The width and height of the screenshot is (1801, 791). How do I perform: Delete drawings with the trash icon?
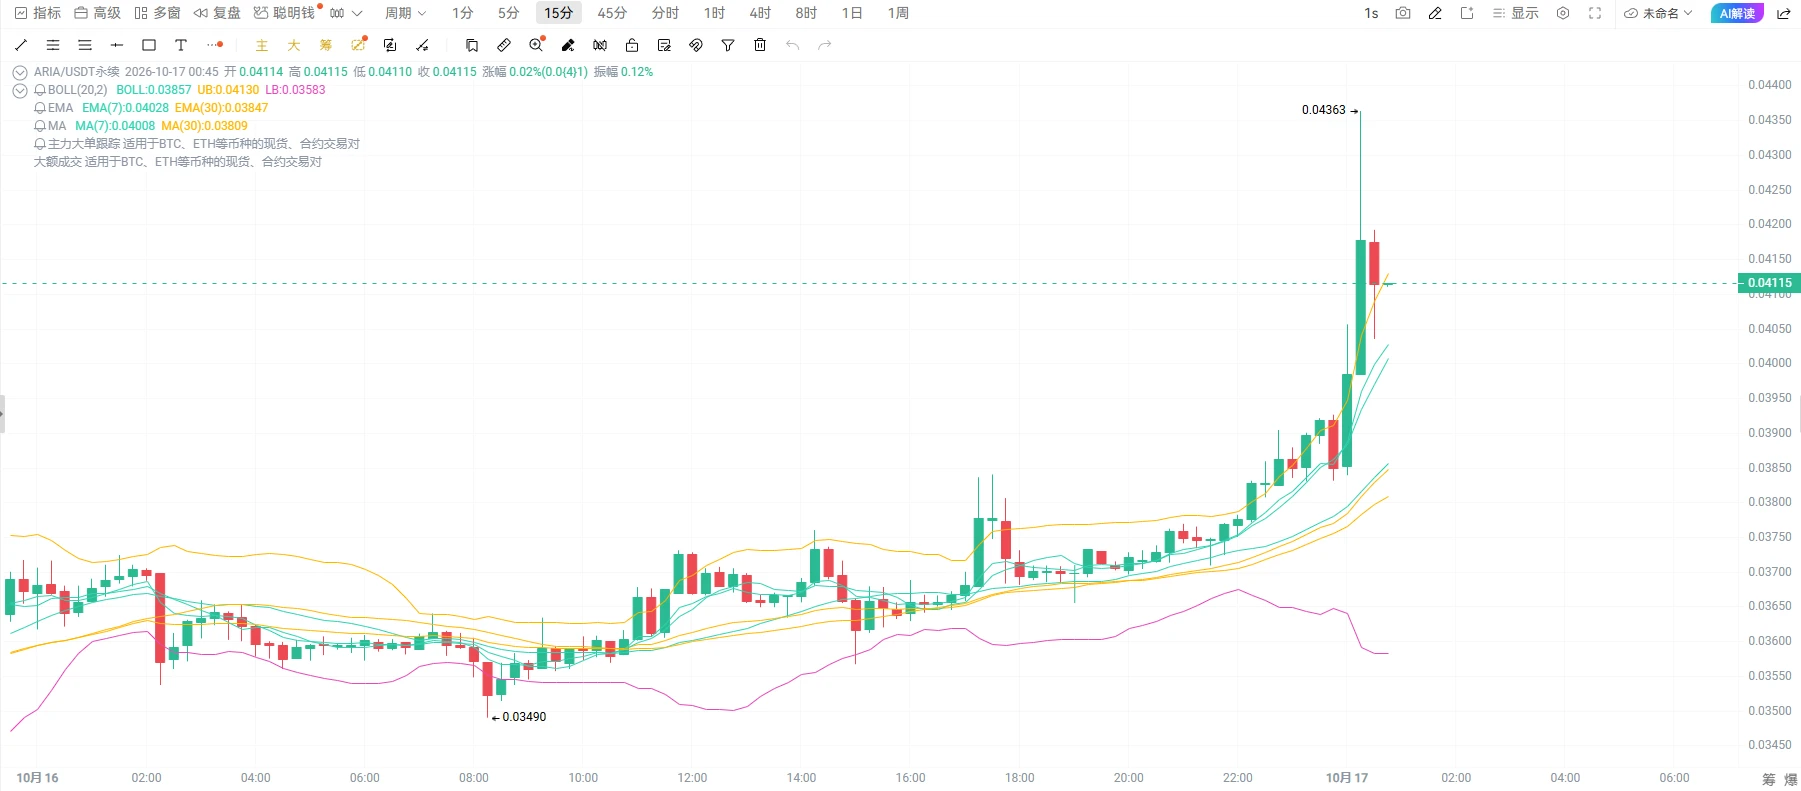click(760, 45)
